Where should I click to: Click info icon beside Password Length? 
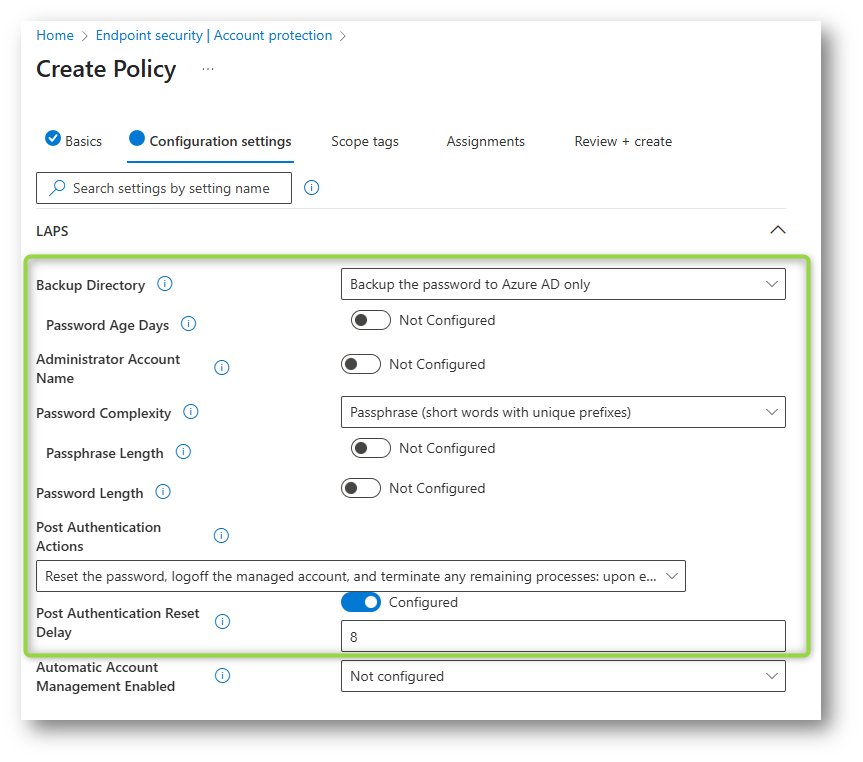[x=163, y=492]
